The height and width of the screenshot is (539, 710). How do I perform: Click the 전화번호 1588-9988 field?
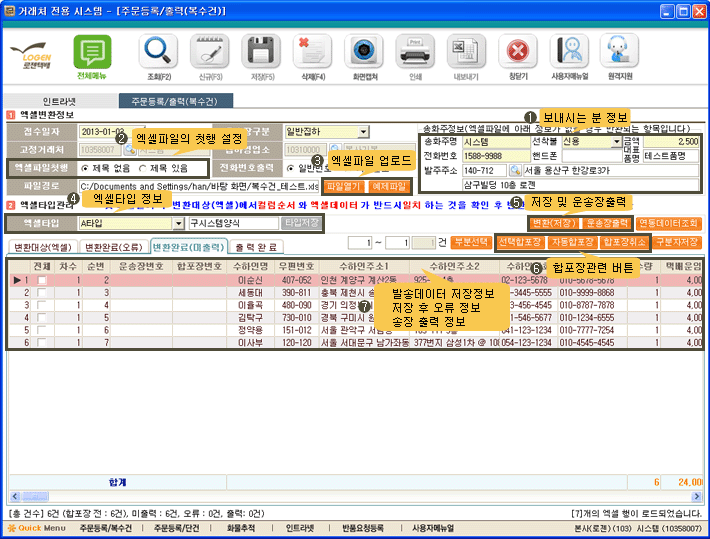496,156
